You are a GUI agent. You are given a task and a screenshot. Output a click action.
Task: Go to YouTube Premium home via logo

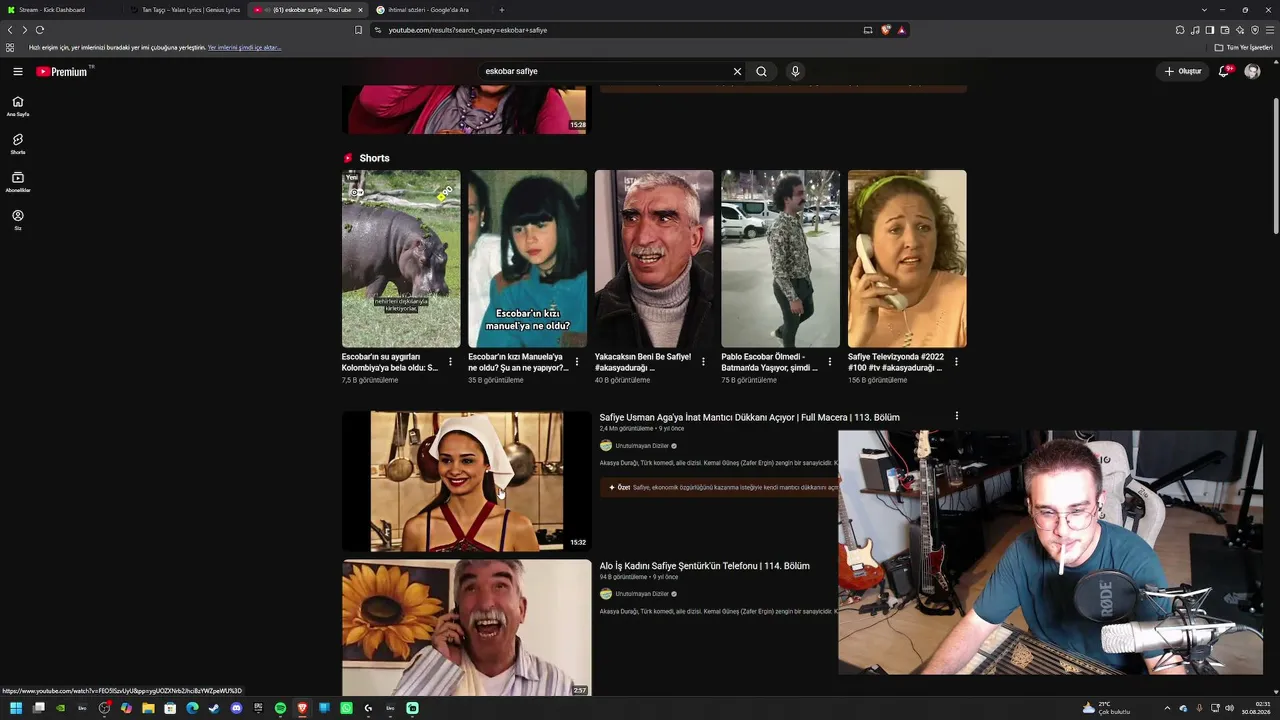63,71
